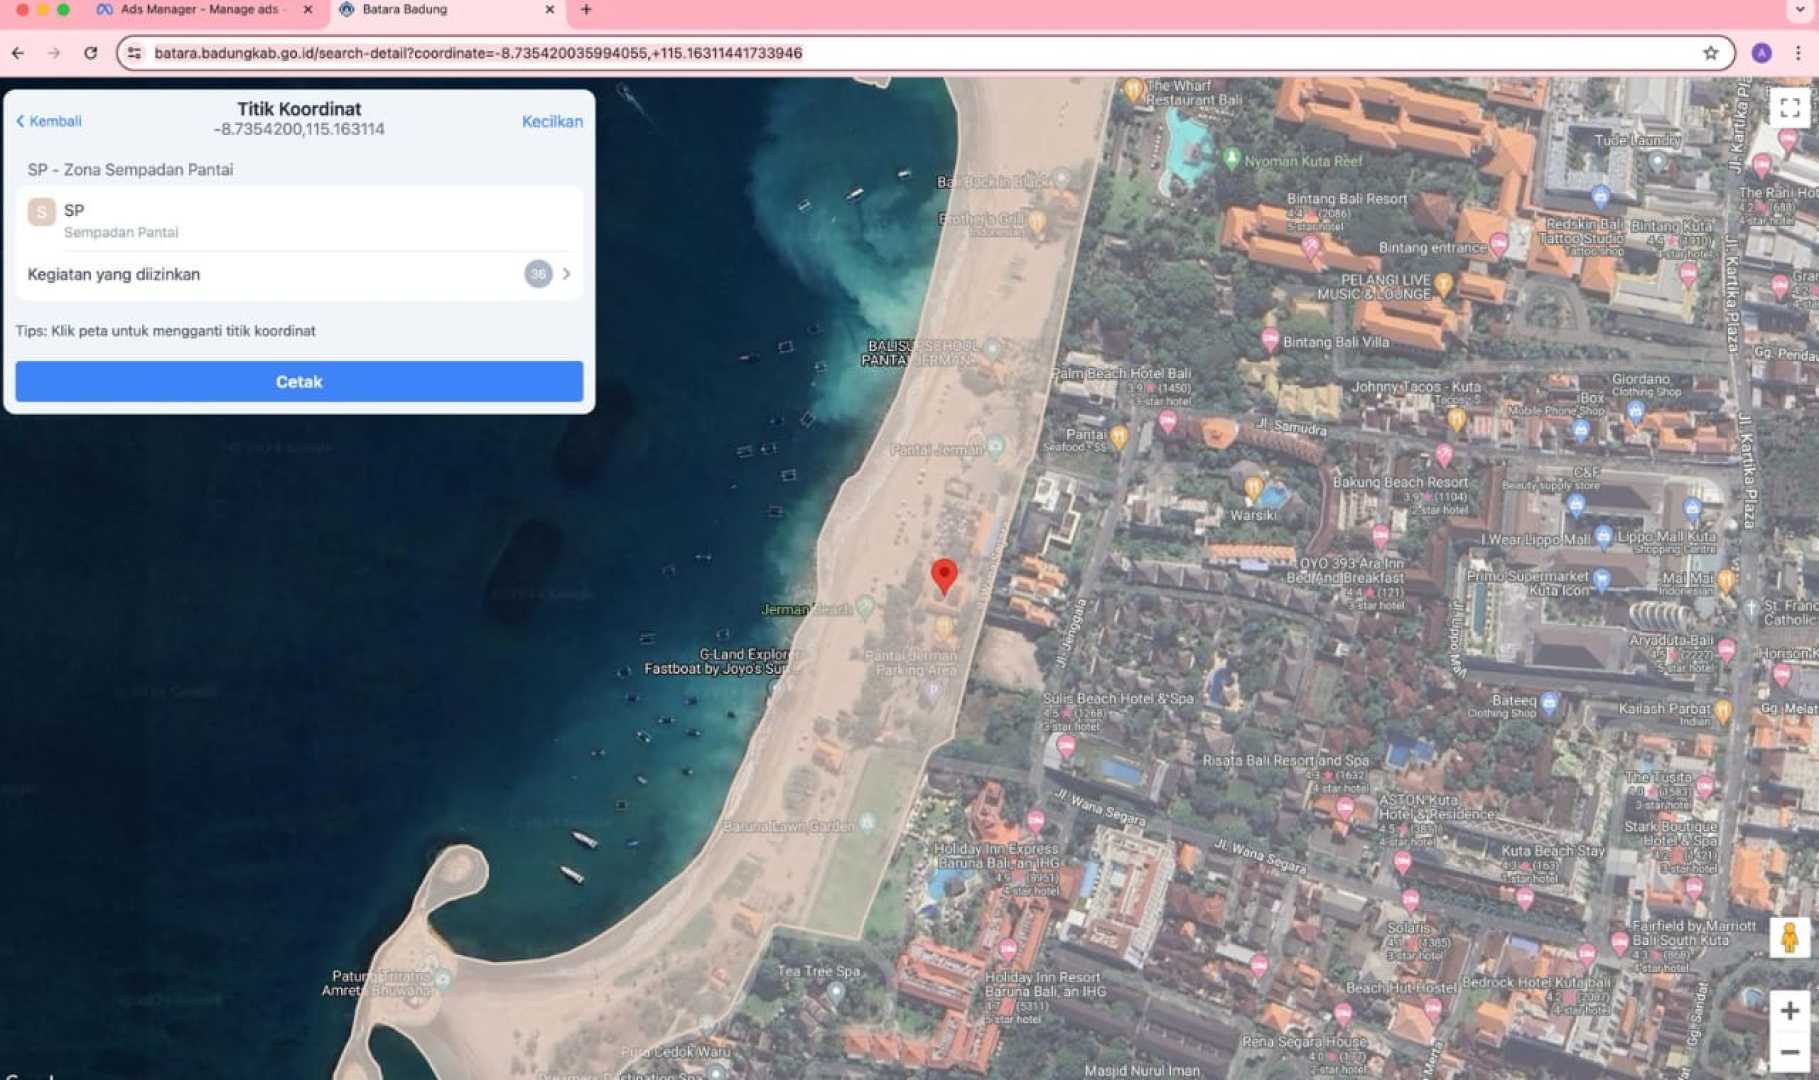Open Street View pegman
Image resolution: width=1819 pixels, height=1080 pixels.
(1789, 938)
